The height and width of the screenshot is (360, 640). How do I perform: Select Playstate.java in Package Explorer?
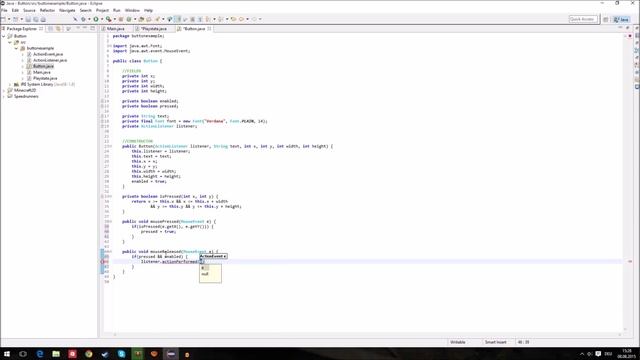click(45, 78)
